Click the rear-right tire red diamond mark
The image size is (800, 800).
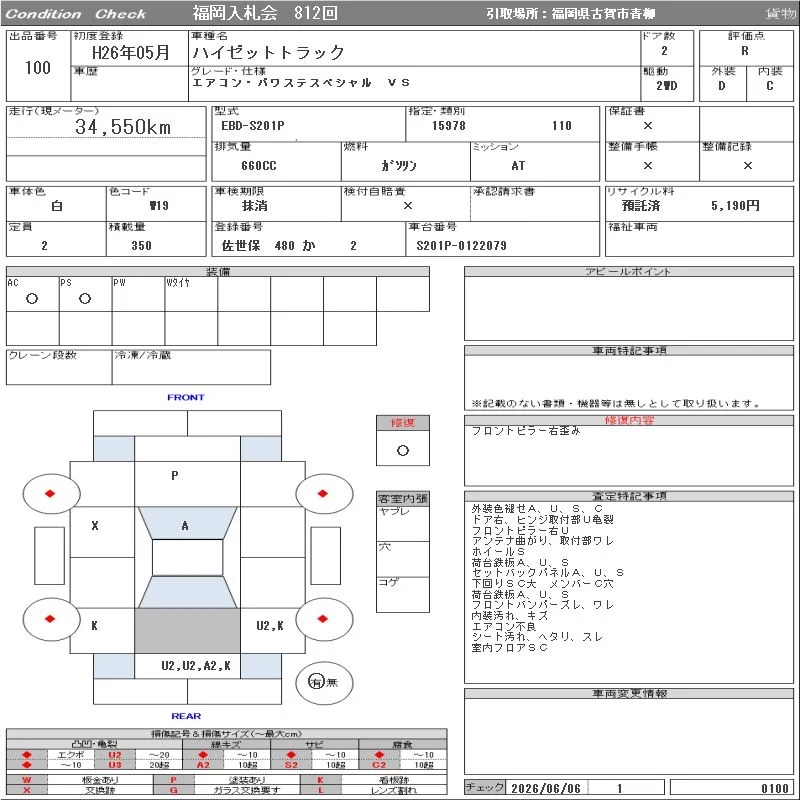(322, 619)
